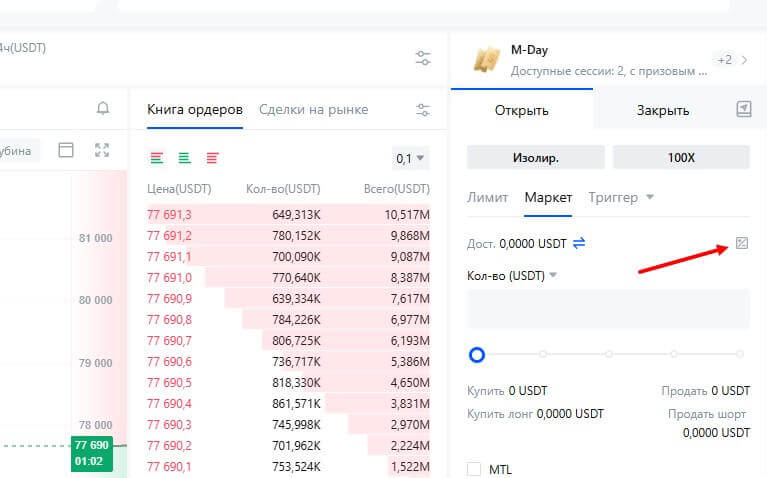Click the Изолир. margin mode button
The width and height of the screenshot is (767, 478).
[535, 157]
